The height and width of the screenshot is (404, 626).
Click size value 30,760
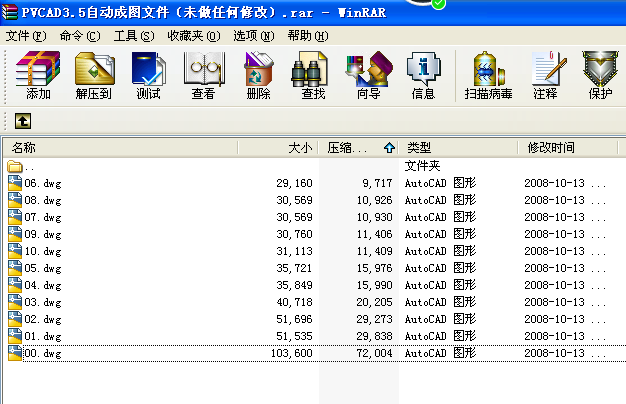click(294, 234)
